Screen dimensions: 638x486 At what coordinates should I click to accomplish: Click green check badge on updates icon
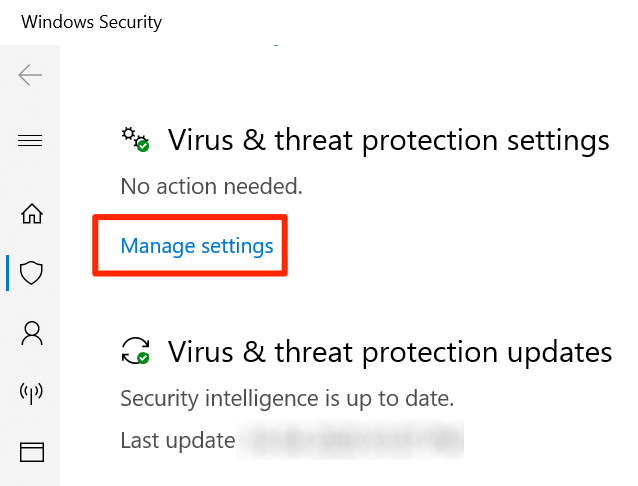[144, 357]
